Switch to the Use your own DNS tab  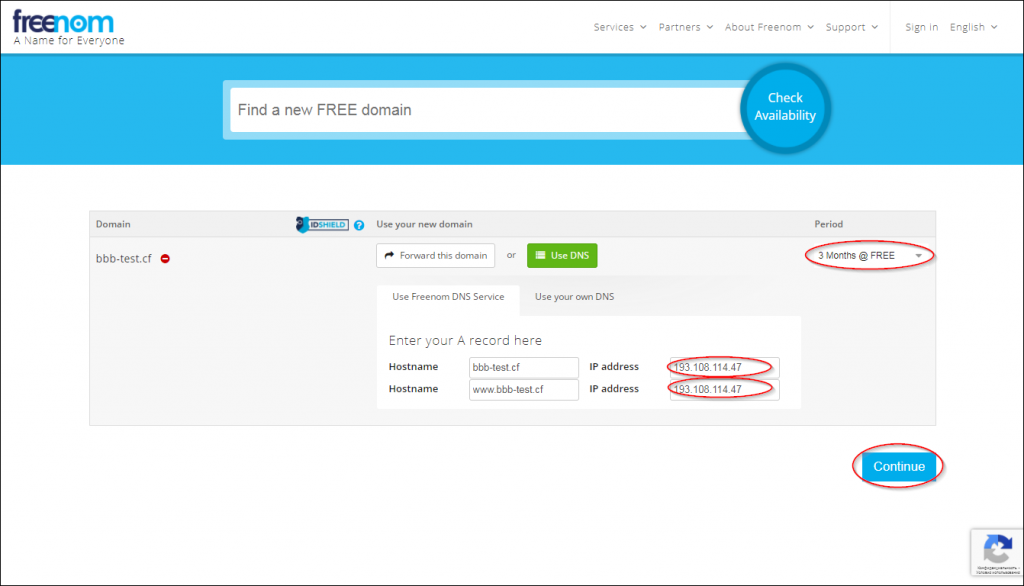(x=574, y=297)
